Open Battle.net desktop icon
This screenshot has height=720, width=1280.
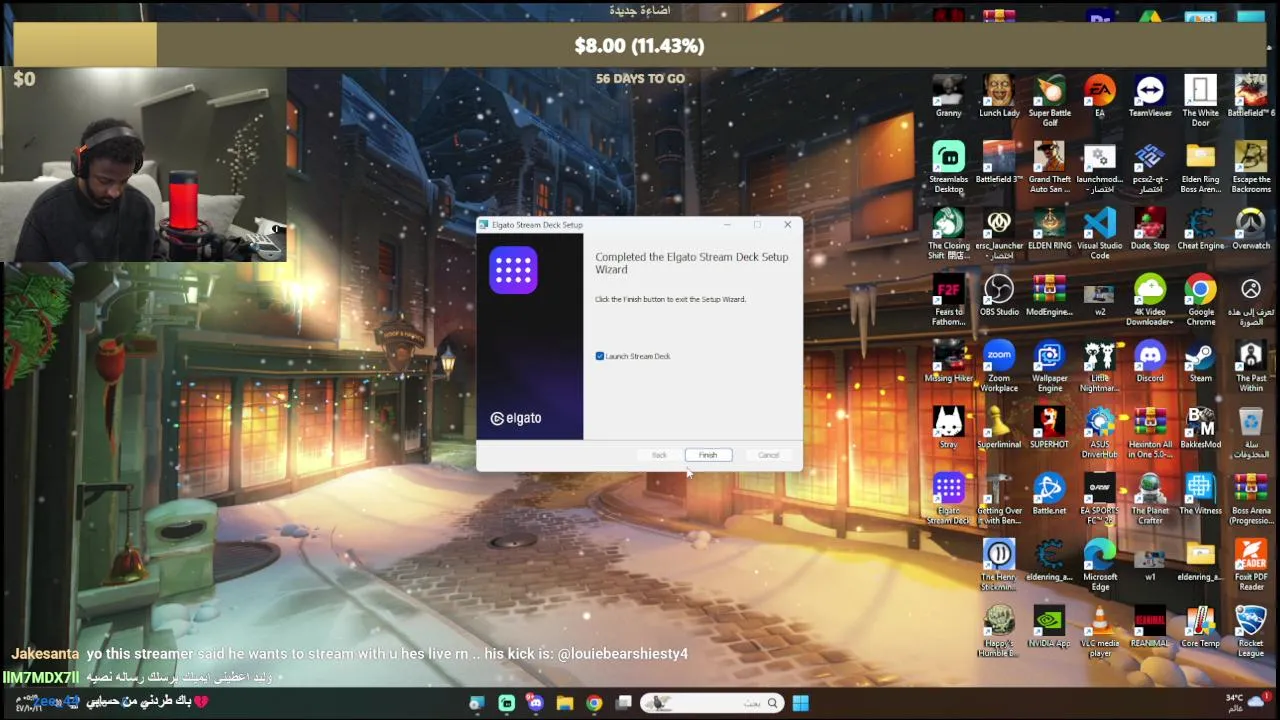[1049, 494]
